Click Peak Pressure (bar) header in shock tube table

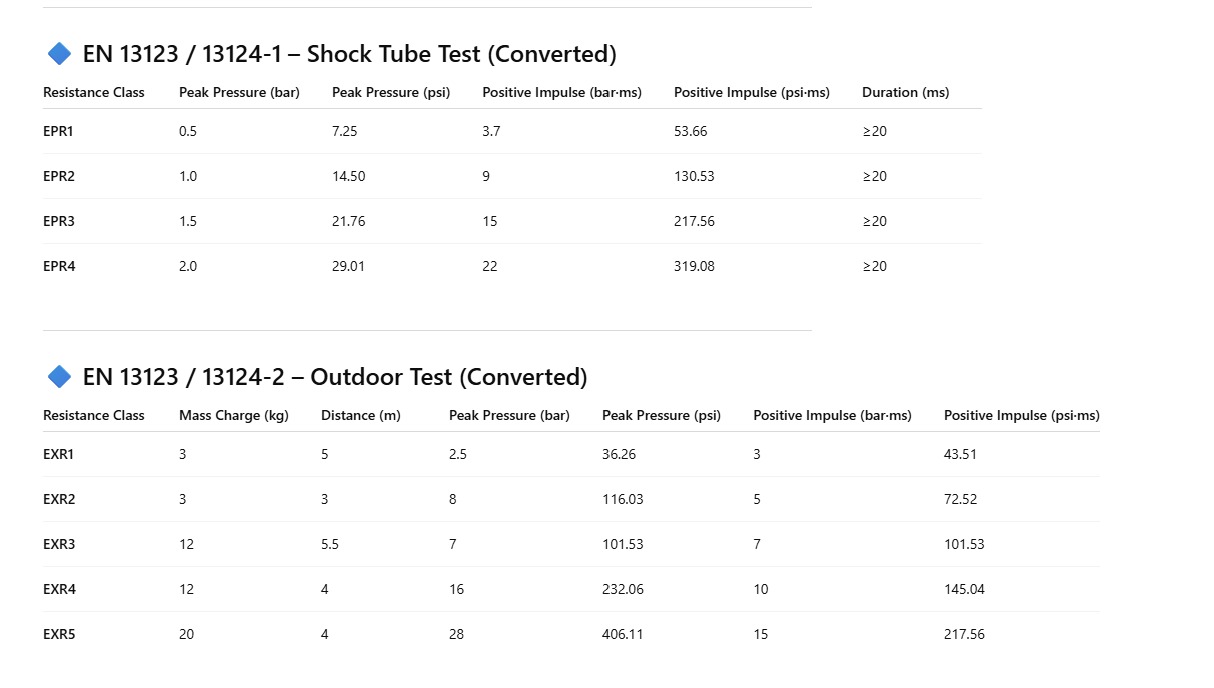(239, 92)
